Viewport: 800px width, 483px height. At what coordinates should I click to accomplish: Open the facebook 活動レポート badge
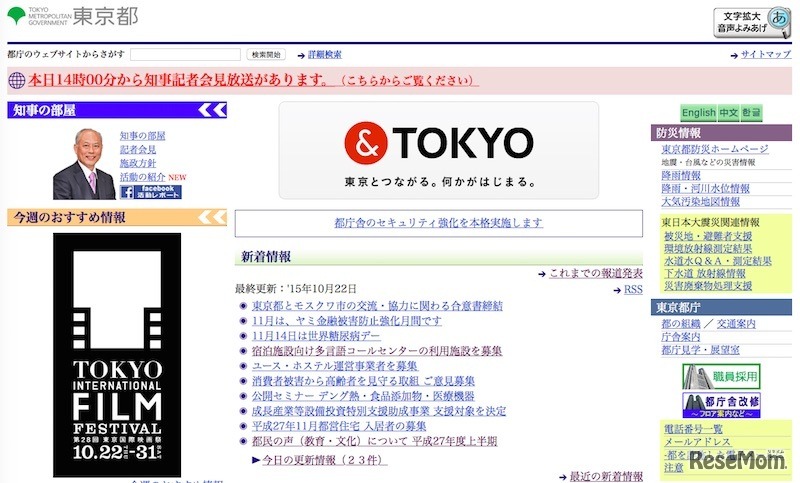[151, 192]
